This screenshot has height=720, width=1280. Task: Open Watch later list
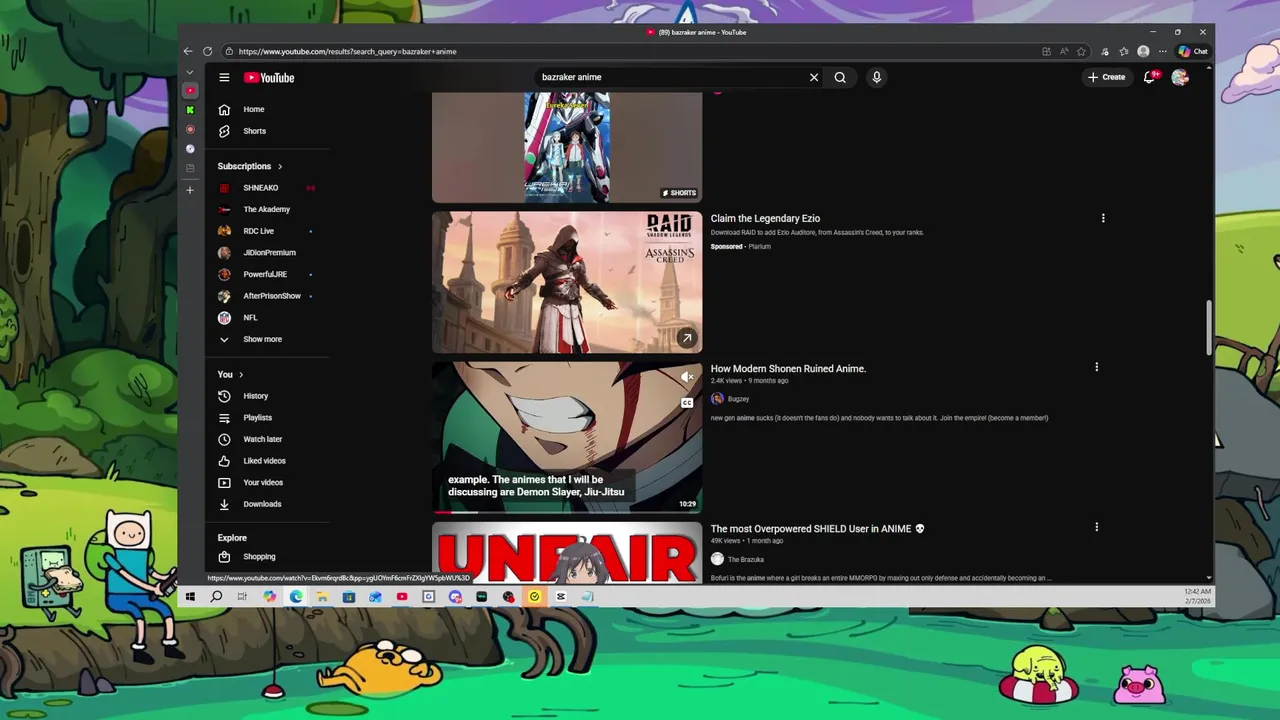click(x=268, y=439)
